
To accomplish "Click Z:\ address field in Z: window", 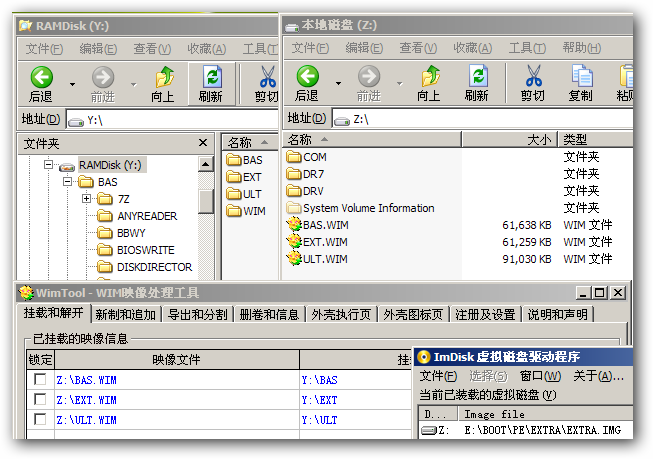I will (483, 120).
